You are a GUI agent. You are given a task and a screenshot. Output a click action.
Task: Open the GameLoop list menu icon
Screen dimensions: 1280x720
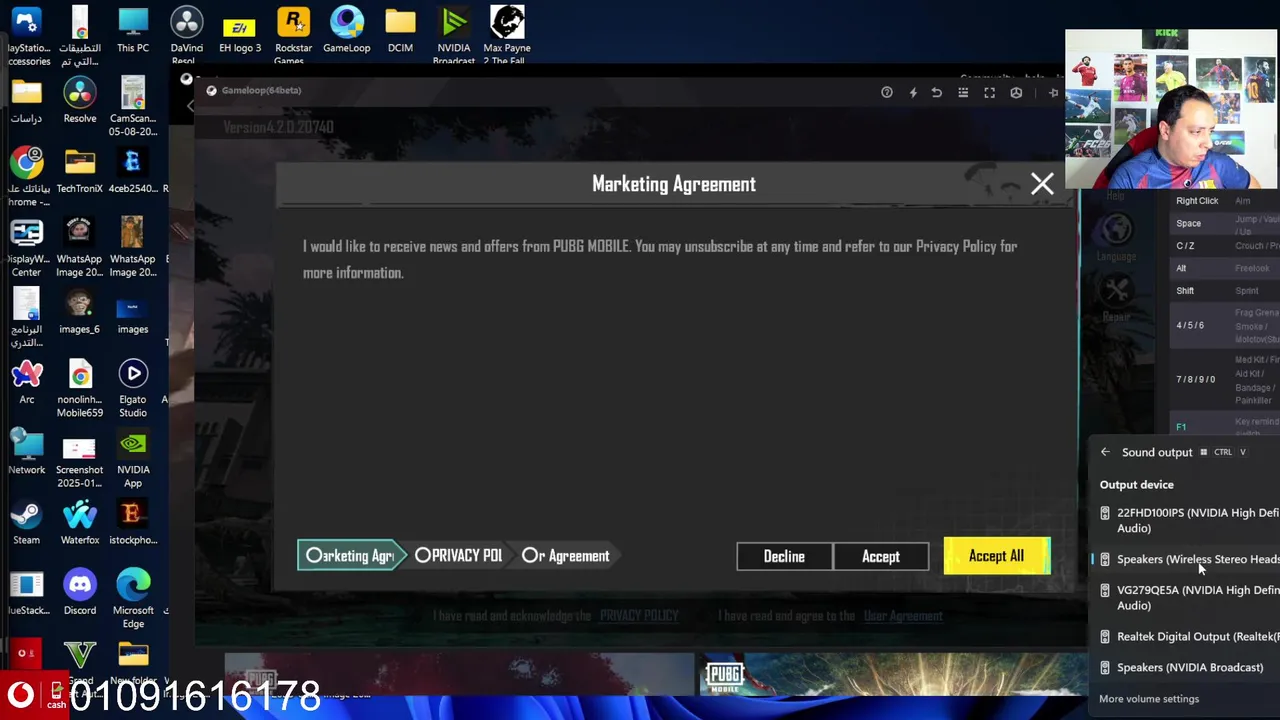click(963, 92)
